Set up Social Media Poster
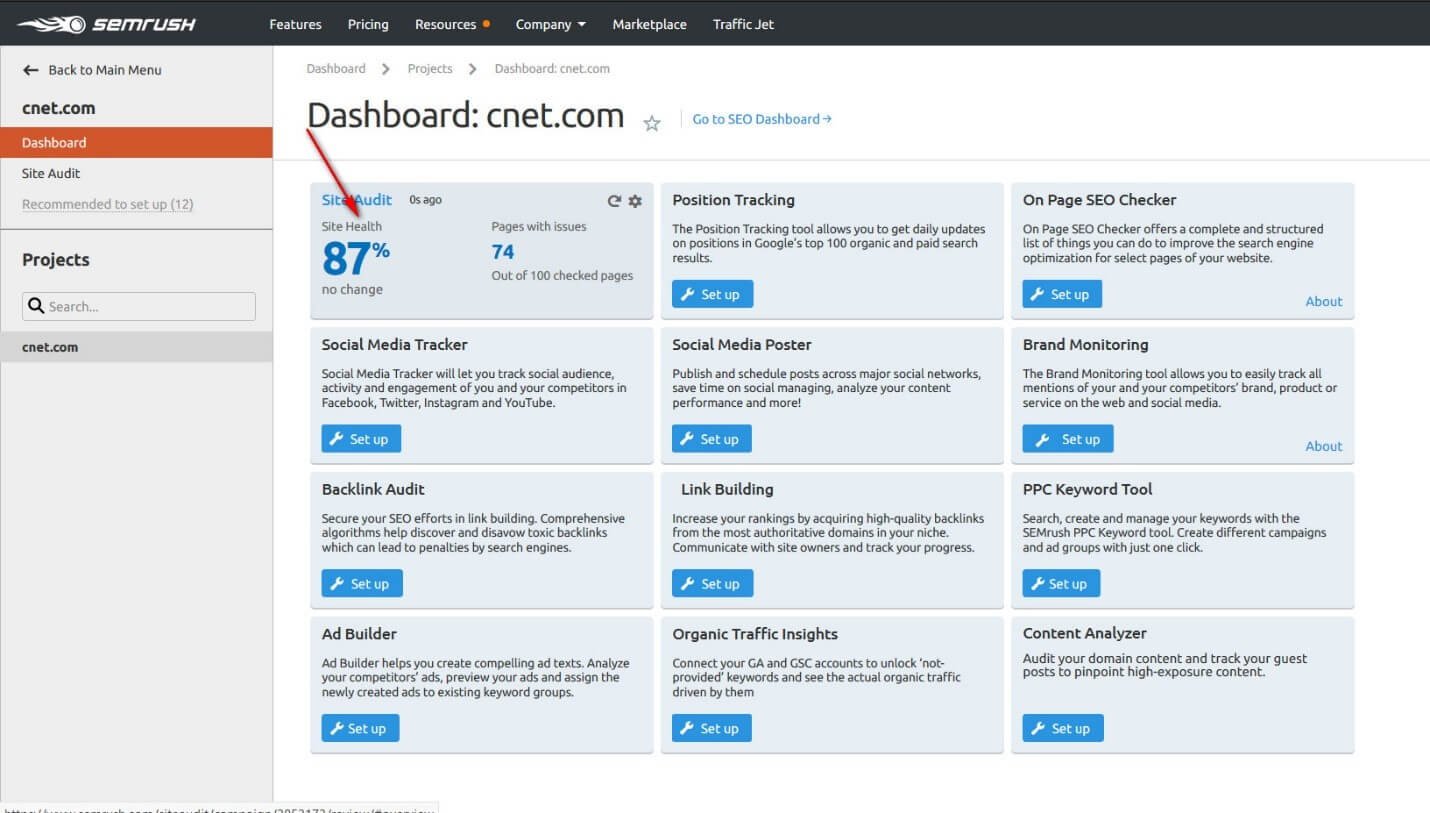Screen dimensions: 1430x813 [x=712, y=439]
